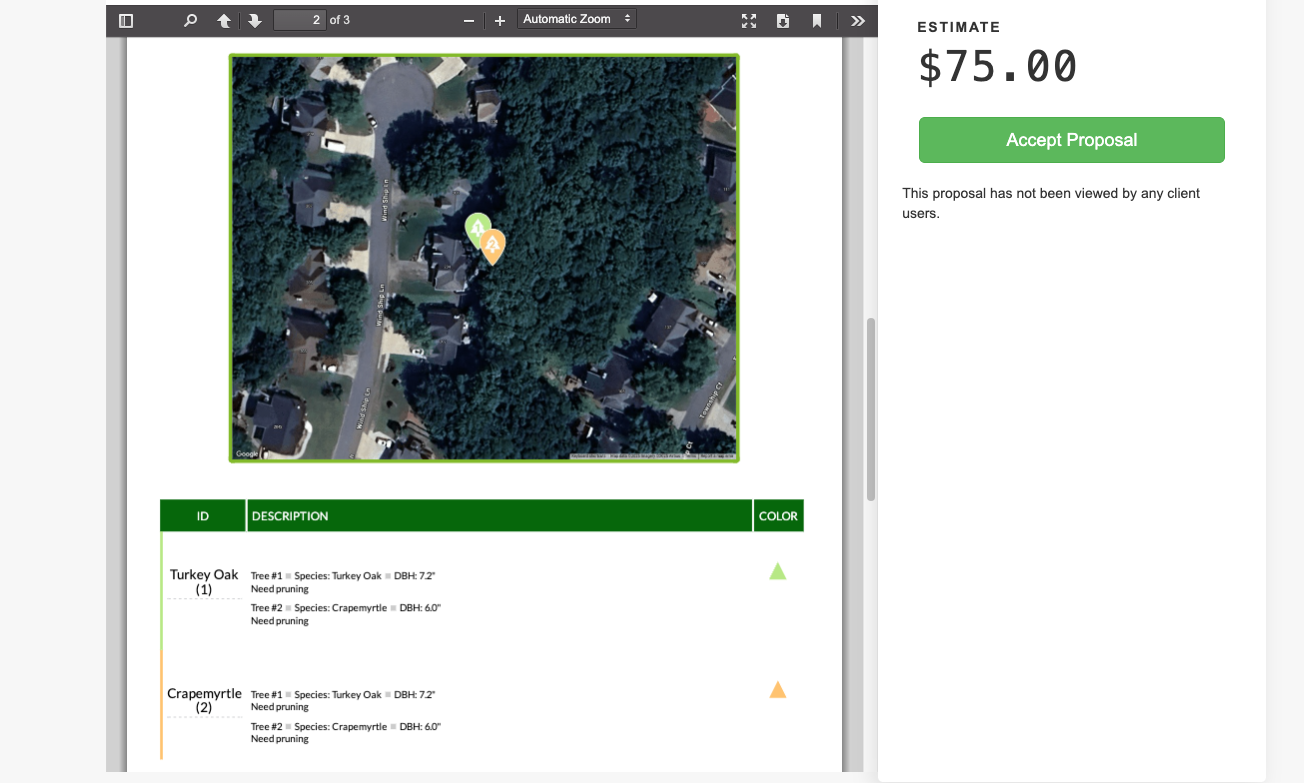
Task: Click the page number input field
Action: pyautogui.click(x=299, y=20)
